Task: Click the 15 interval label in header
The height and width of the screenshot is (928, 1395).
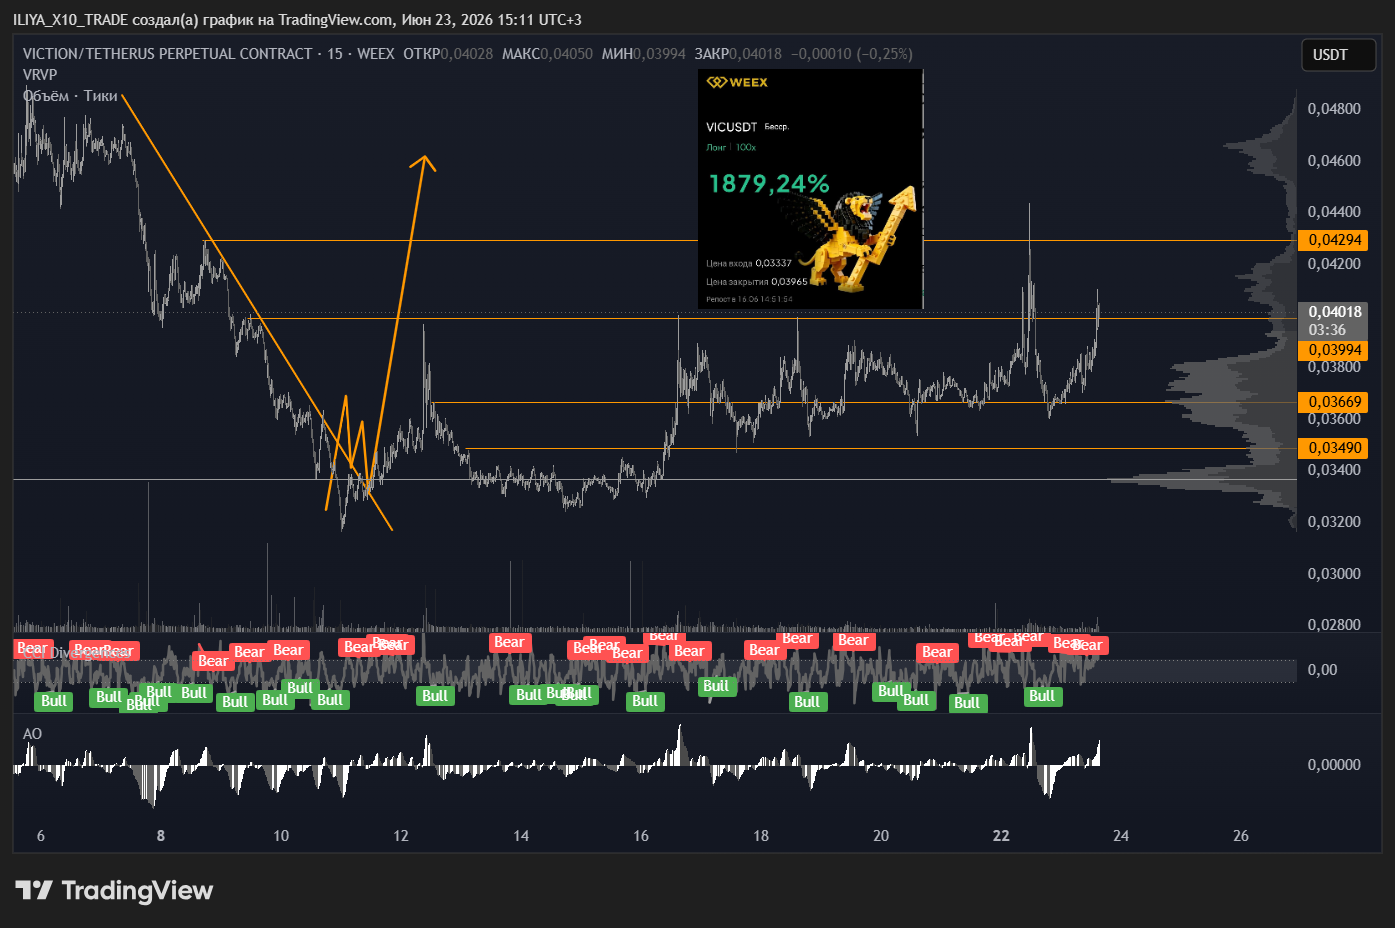Action: click(335, 54)
